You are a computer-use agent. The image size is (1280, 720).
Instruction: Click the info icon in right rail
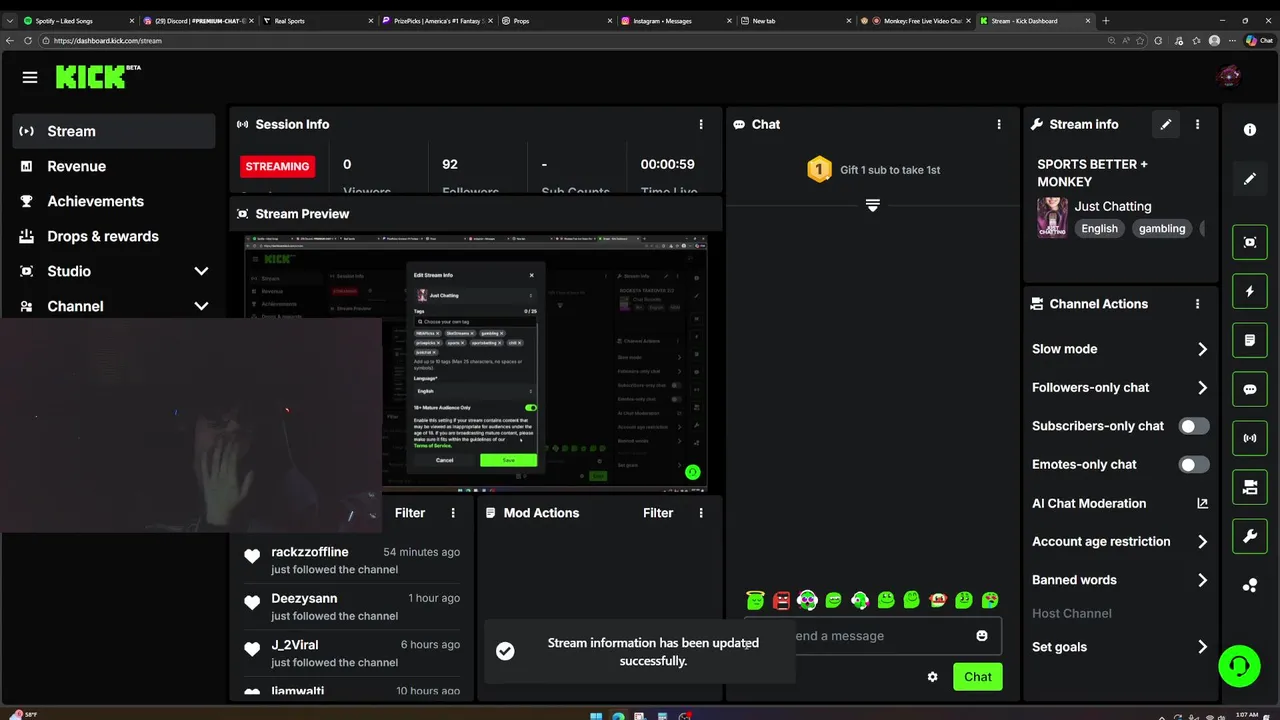tap(1250, 130)
